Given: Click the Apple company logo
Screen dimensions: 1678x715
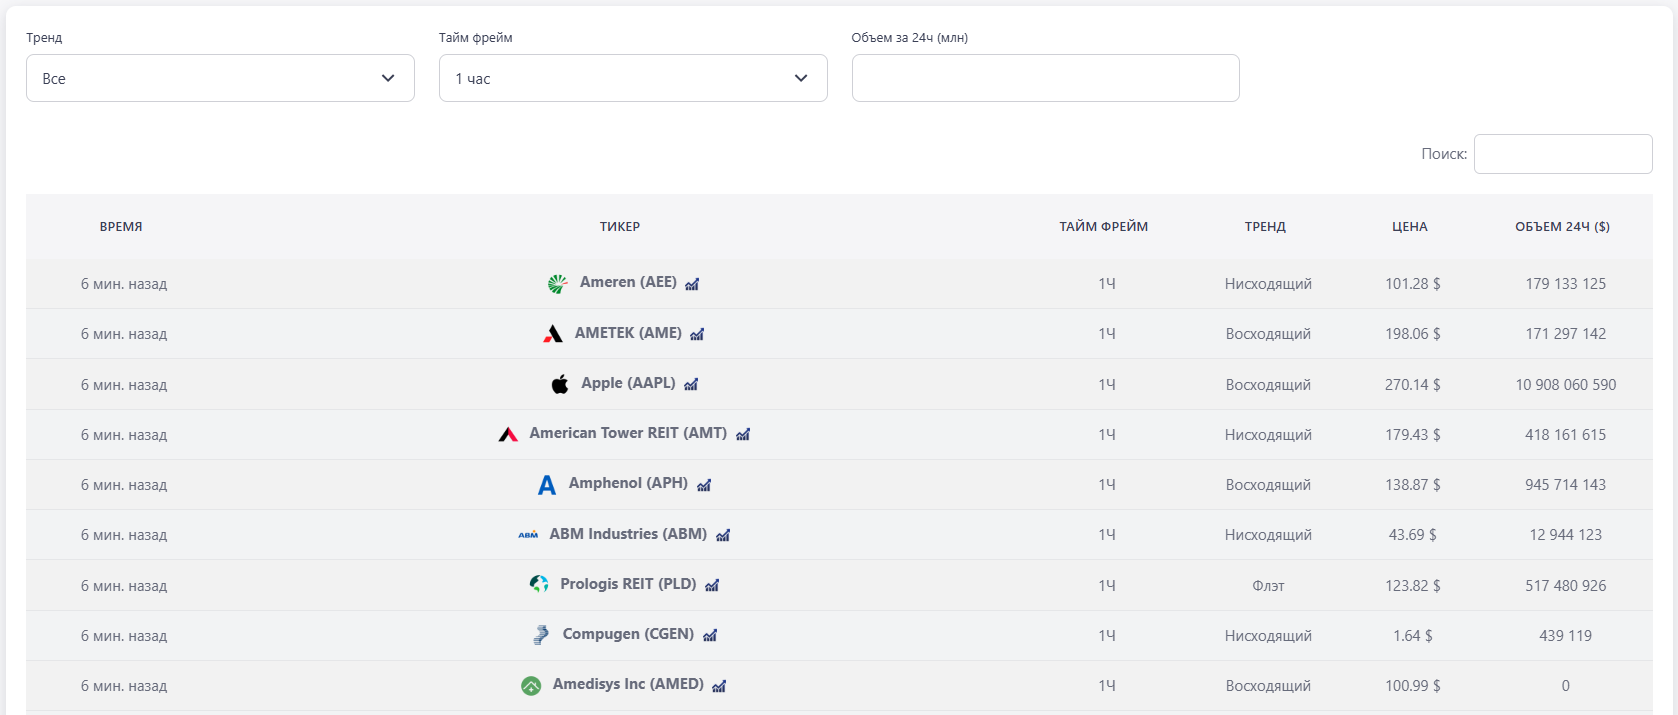Looking at the screenshot, I should tap(560, 384).
